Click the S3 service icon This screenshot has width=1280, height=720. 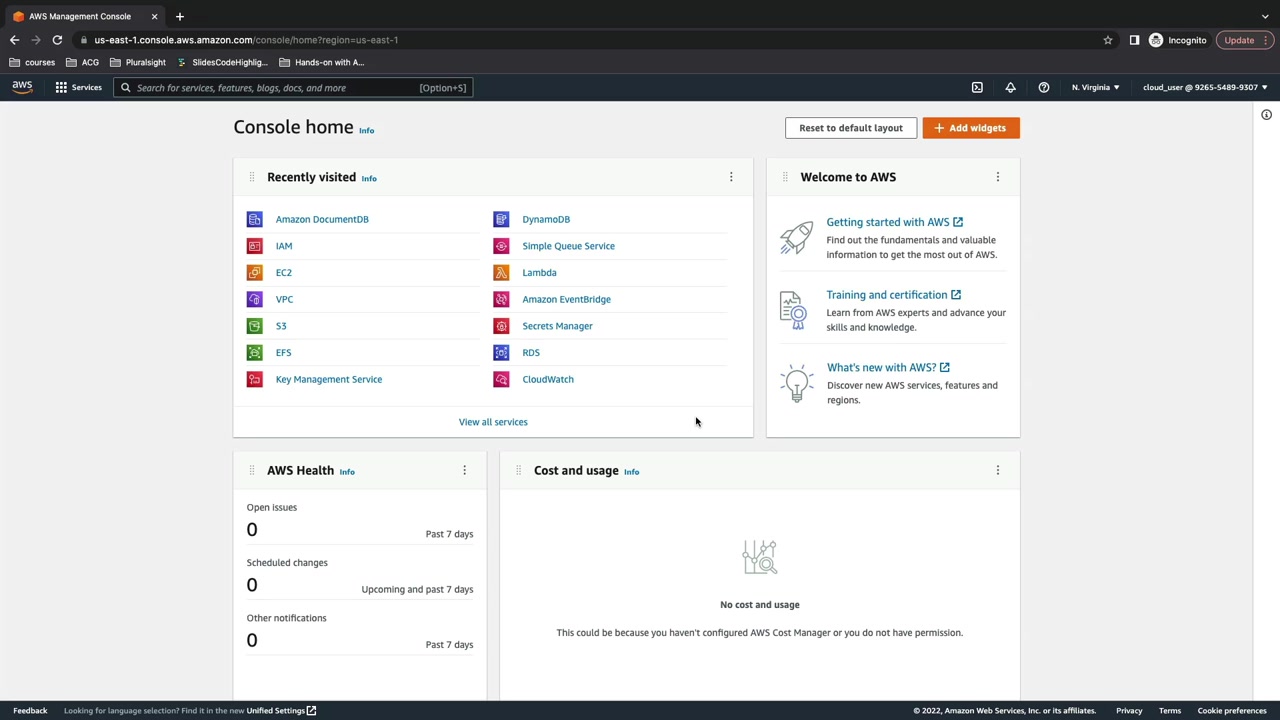tap(255, 326)
